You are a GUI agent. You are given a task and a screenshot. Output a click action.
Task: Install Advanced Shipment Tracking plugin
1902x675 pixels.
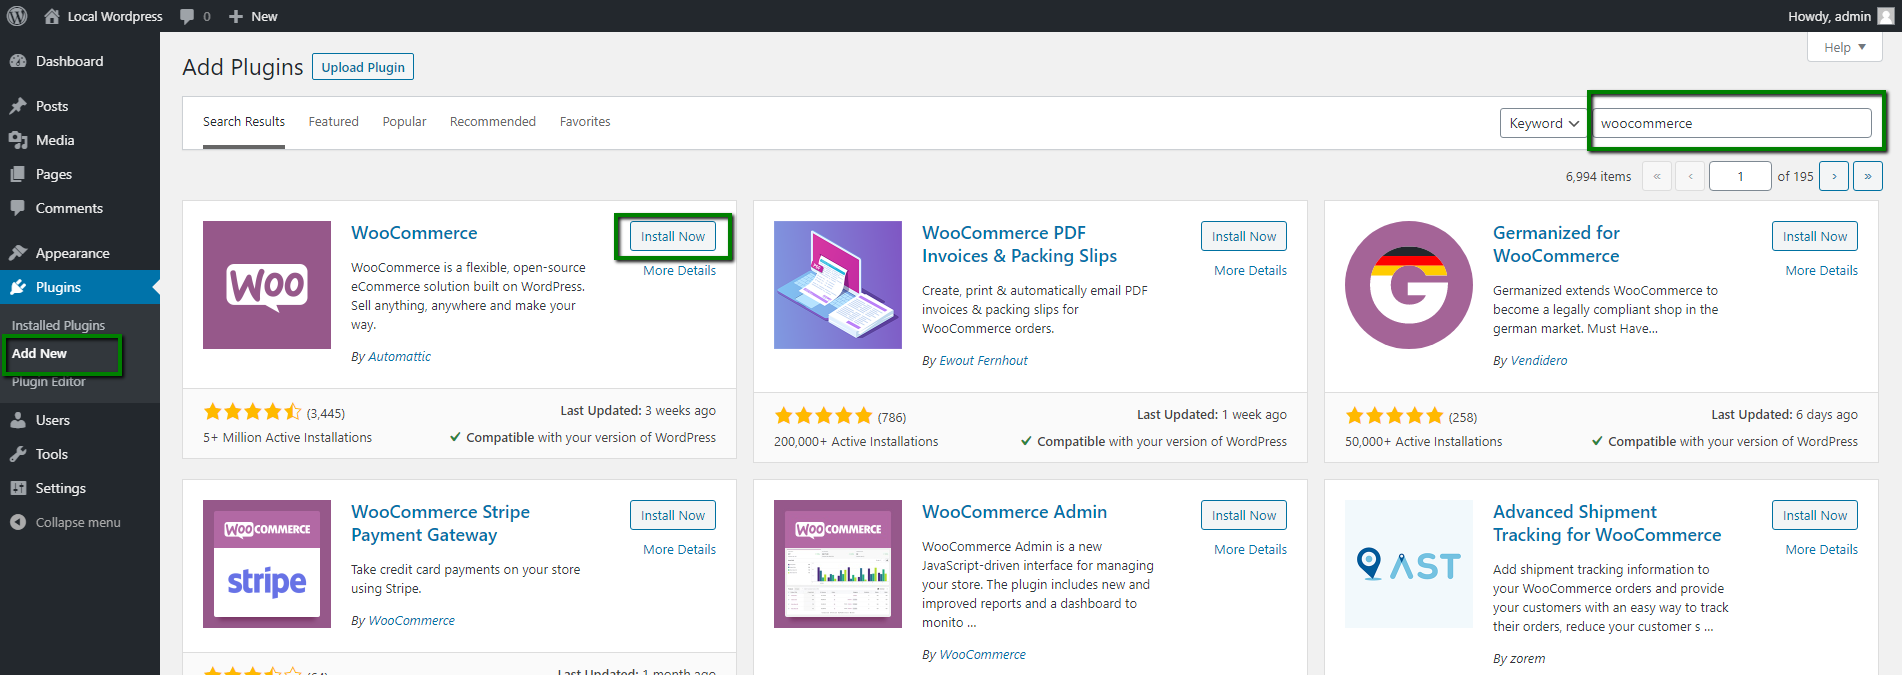pos(1815,515)
